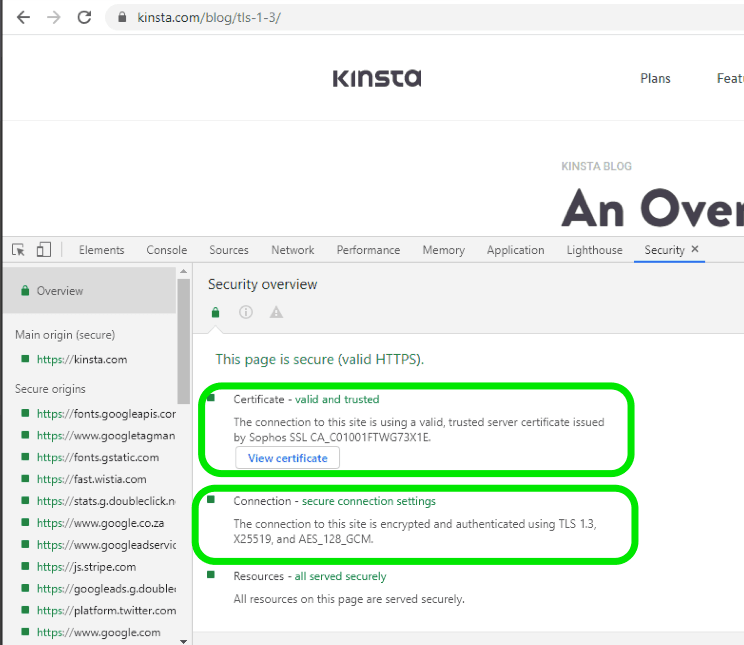Switch to the Lighthouse tab

[595, 250]
